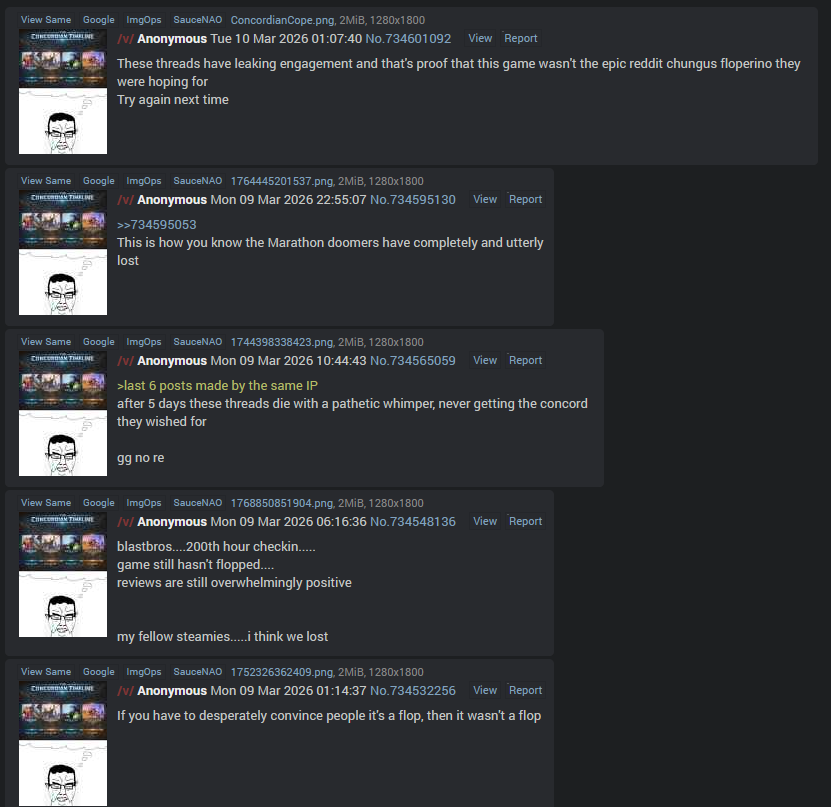
Task: Open the thumbnail of post No.734565059
Action: tap(63, 414)
